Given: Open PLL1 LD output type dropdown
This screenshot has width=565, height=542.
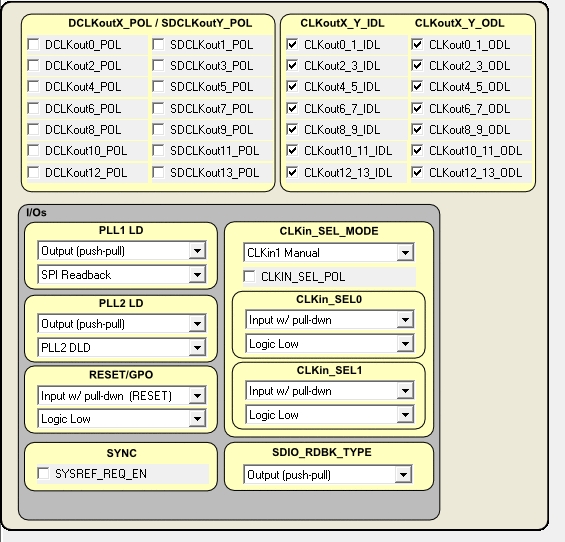Looking at the screenshot, I should tap(122, 250).
